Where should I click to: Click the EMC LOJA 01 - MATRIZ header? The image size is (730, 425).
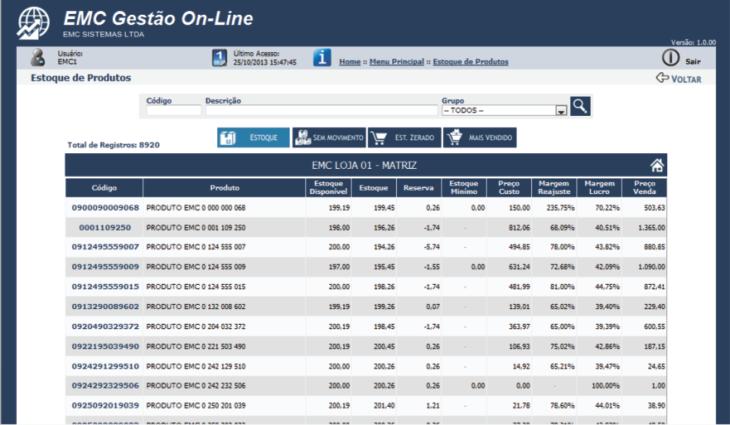pyautogui.click(x=364, y=166)
